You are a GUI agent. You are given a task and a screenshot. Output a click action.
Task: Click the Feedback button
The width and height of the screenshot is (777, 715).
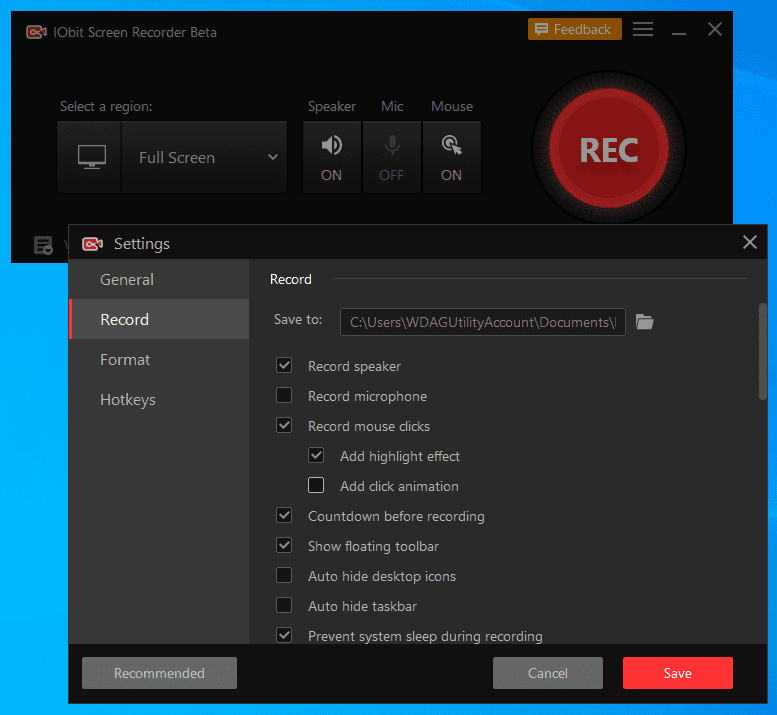point(574,29)
